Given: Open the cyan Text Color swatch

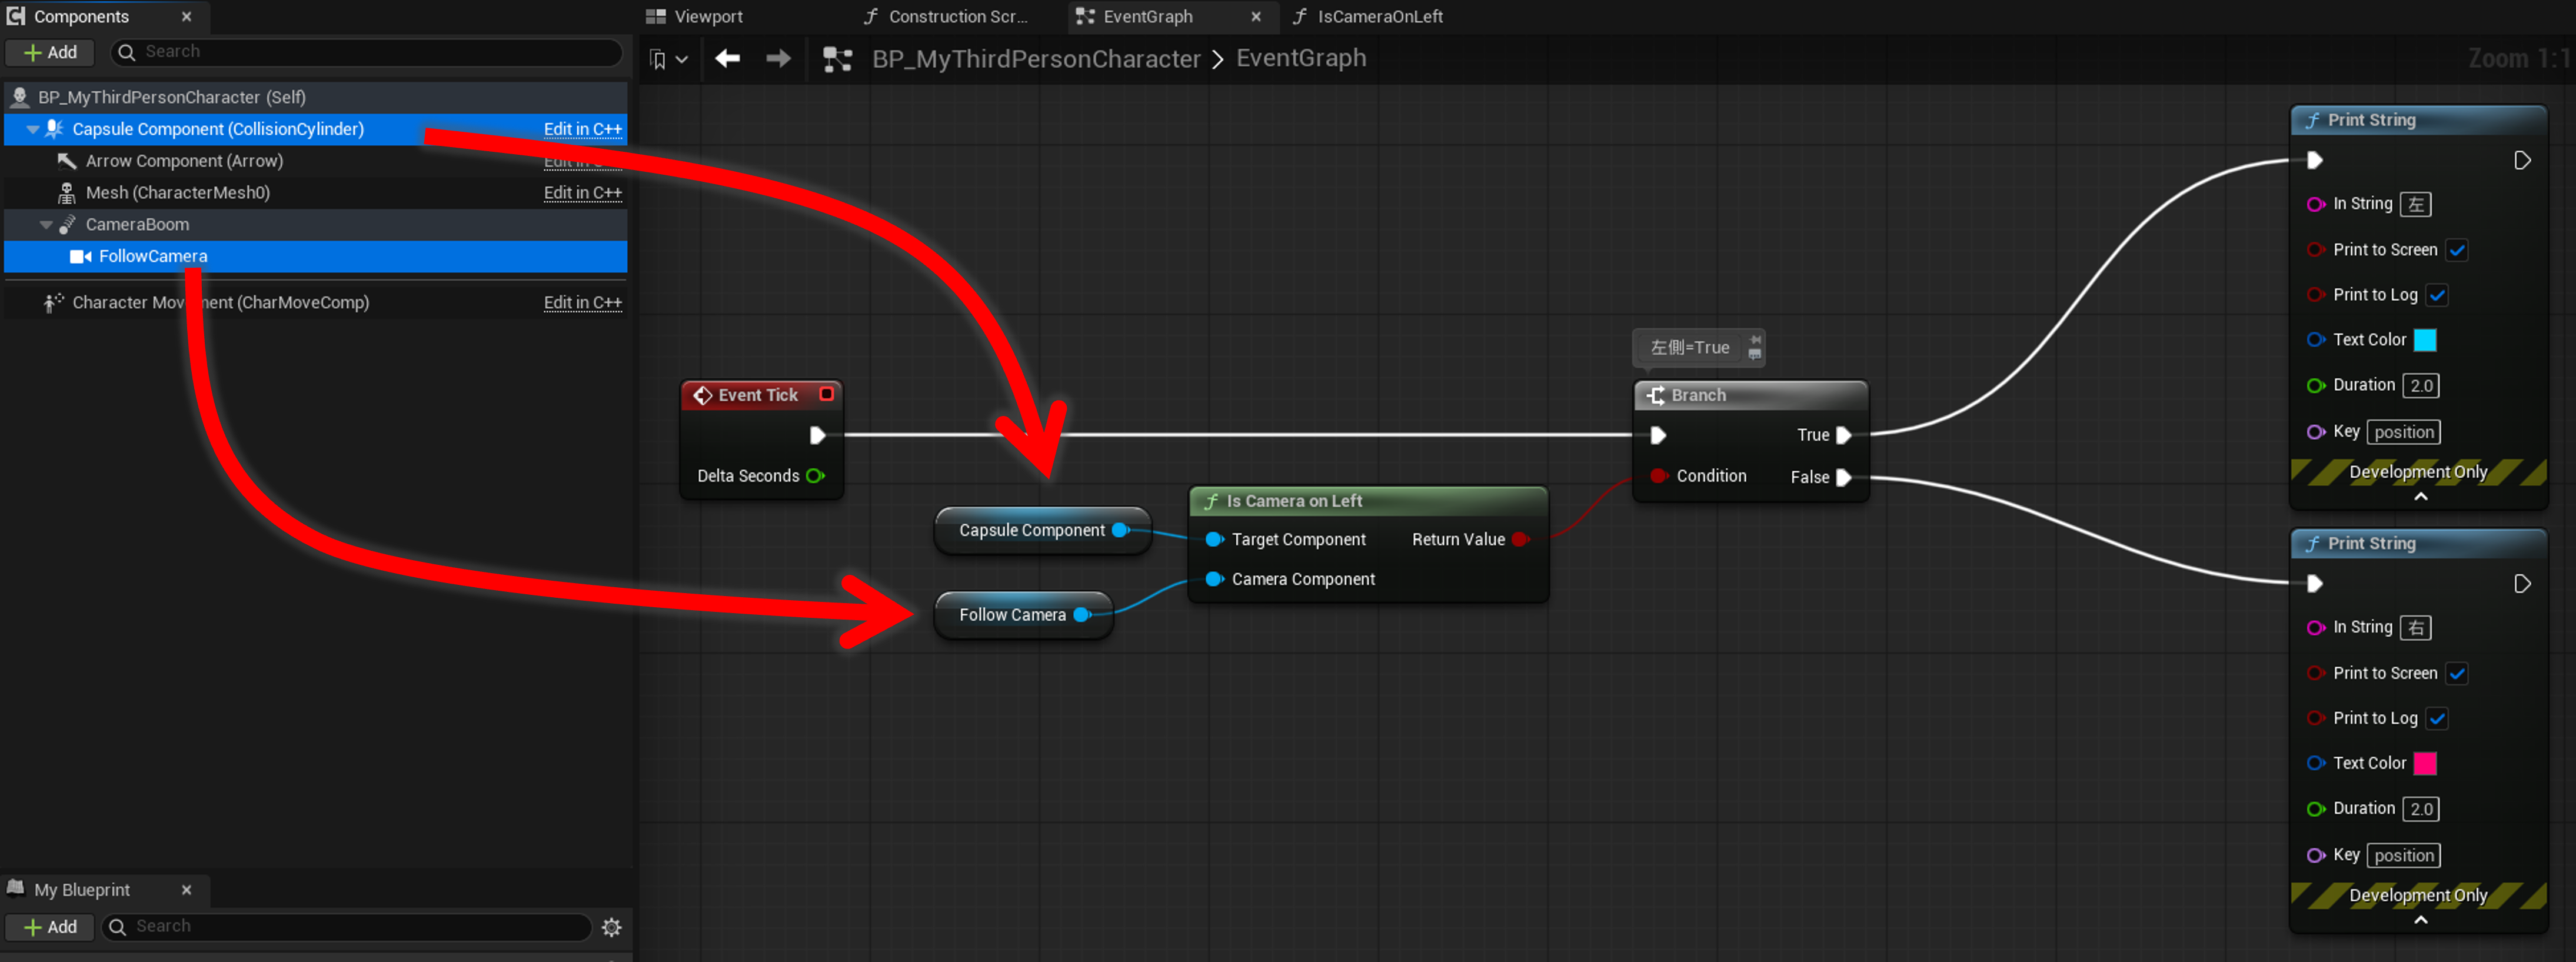Looking at the screenshot, I should pos(2424,340).
